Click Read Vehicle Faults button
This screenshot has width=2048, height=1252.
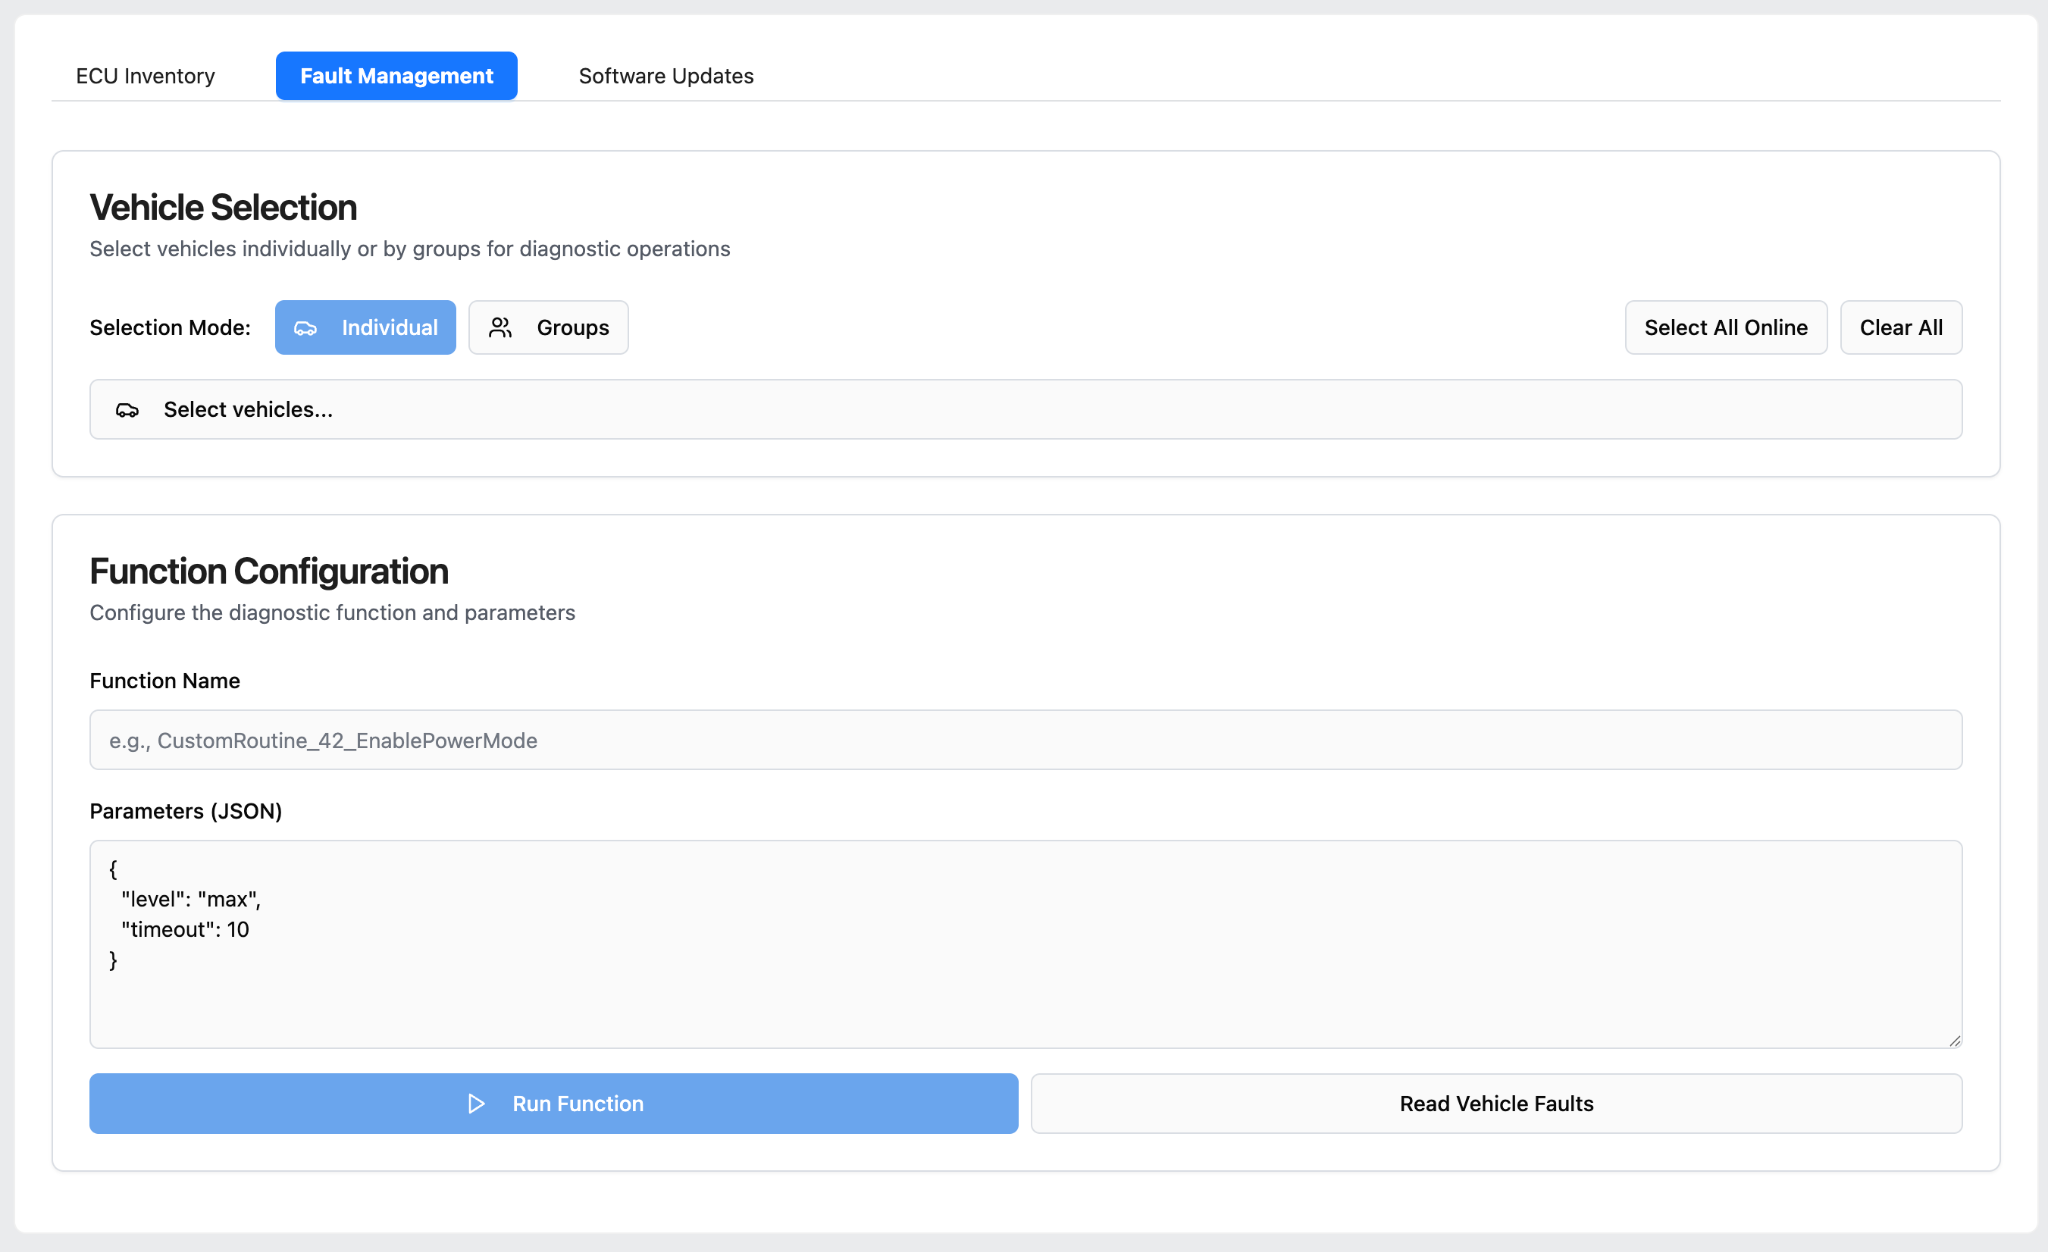click(1496, 1104)
